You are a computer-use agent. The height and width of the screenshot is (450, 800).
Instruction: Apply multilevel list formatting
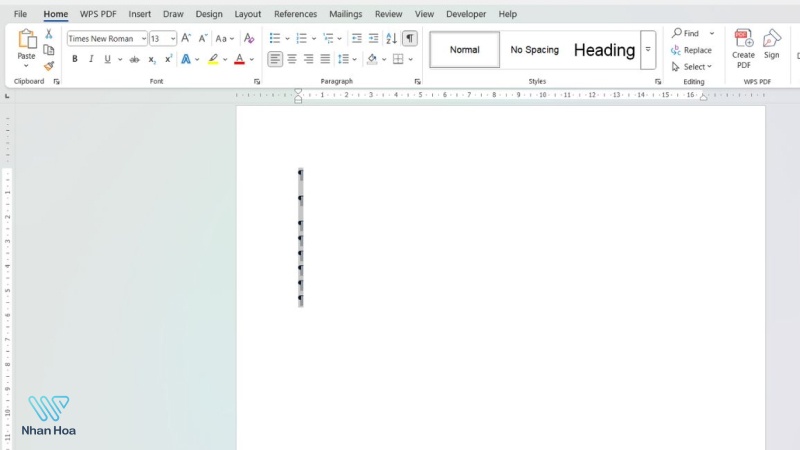click(x=328, y=38)
